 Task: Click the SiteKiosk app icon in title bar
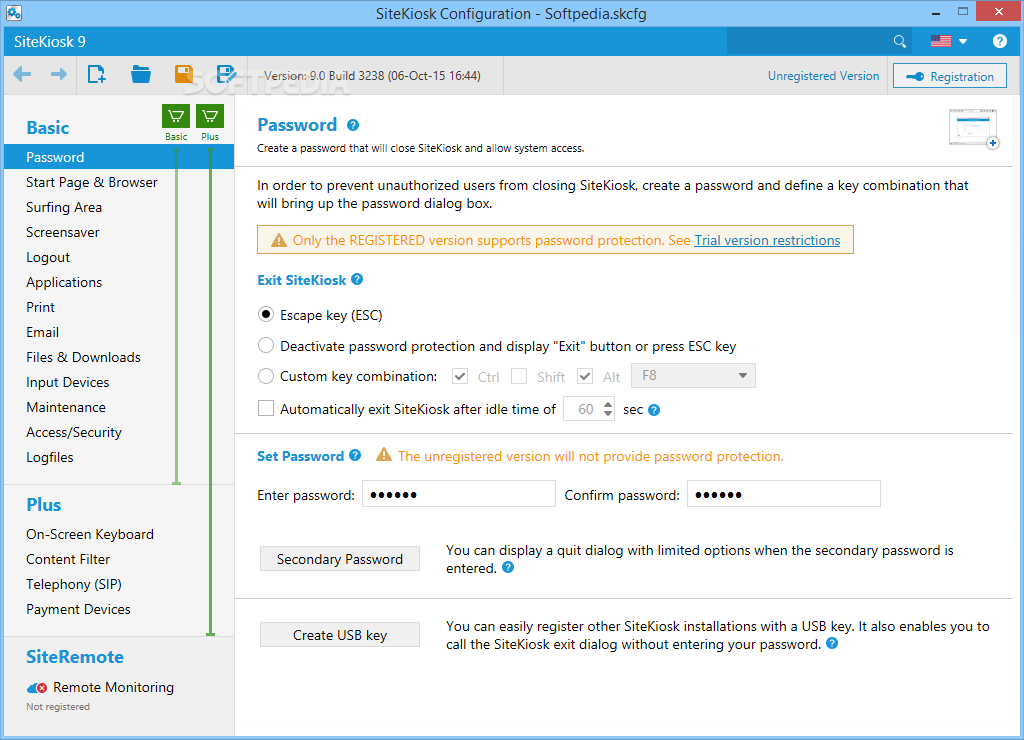(14, 12)
